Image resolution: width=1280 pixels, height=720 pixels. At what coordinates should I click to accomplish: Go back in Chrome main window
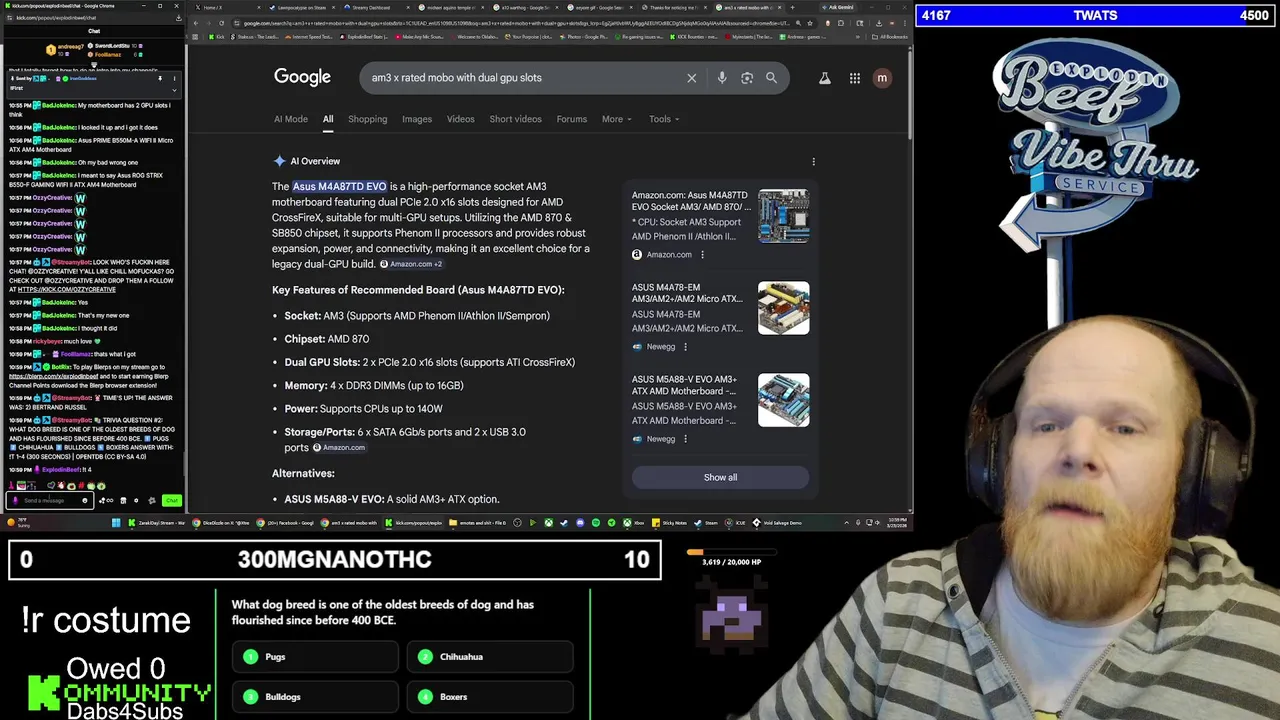pos(197,23)
